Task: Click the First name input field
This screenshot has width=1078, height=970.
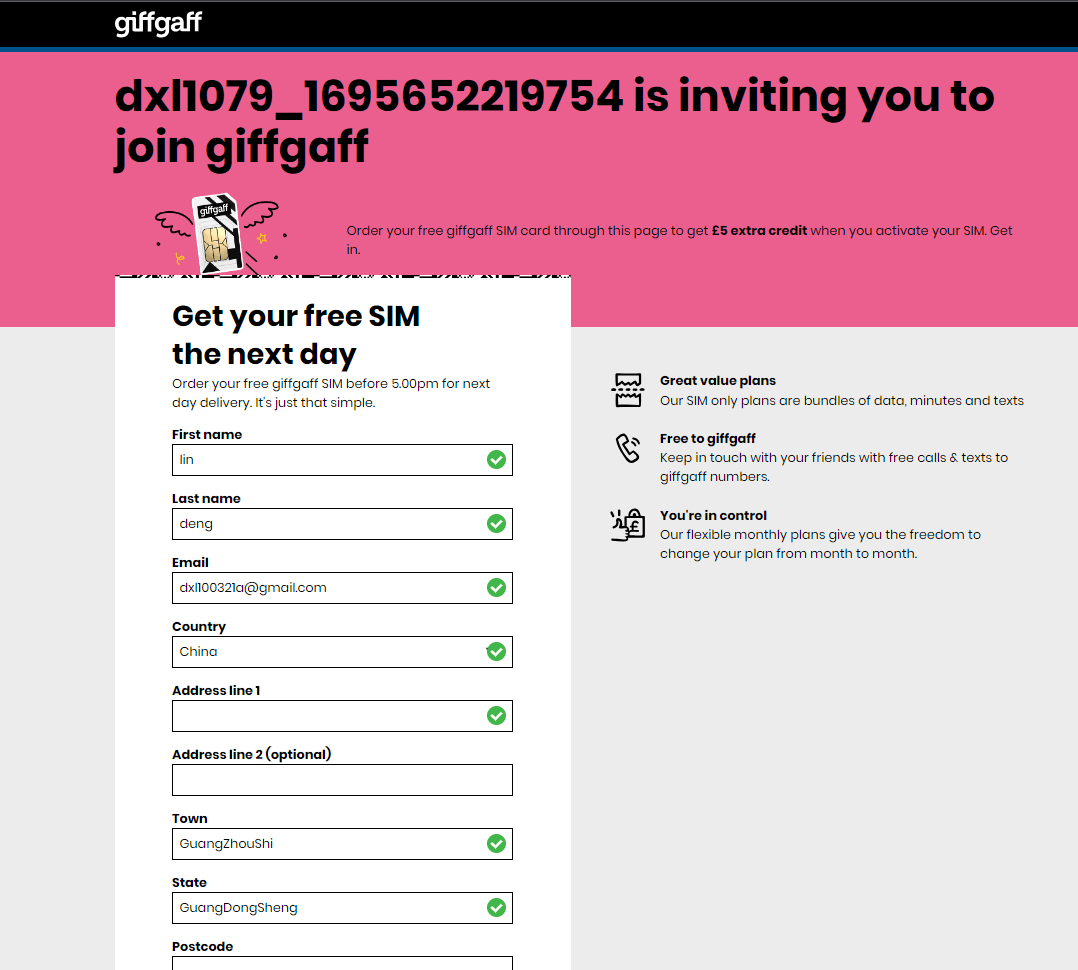Action: pos(342,460)
